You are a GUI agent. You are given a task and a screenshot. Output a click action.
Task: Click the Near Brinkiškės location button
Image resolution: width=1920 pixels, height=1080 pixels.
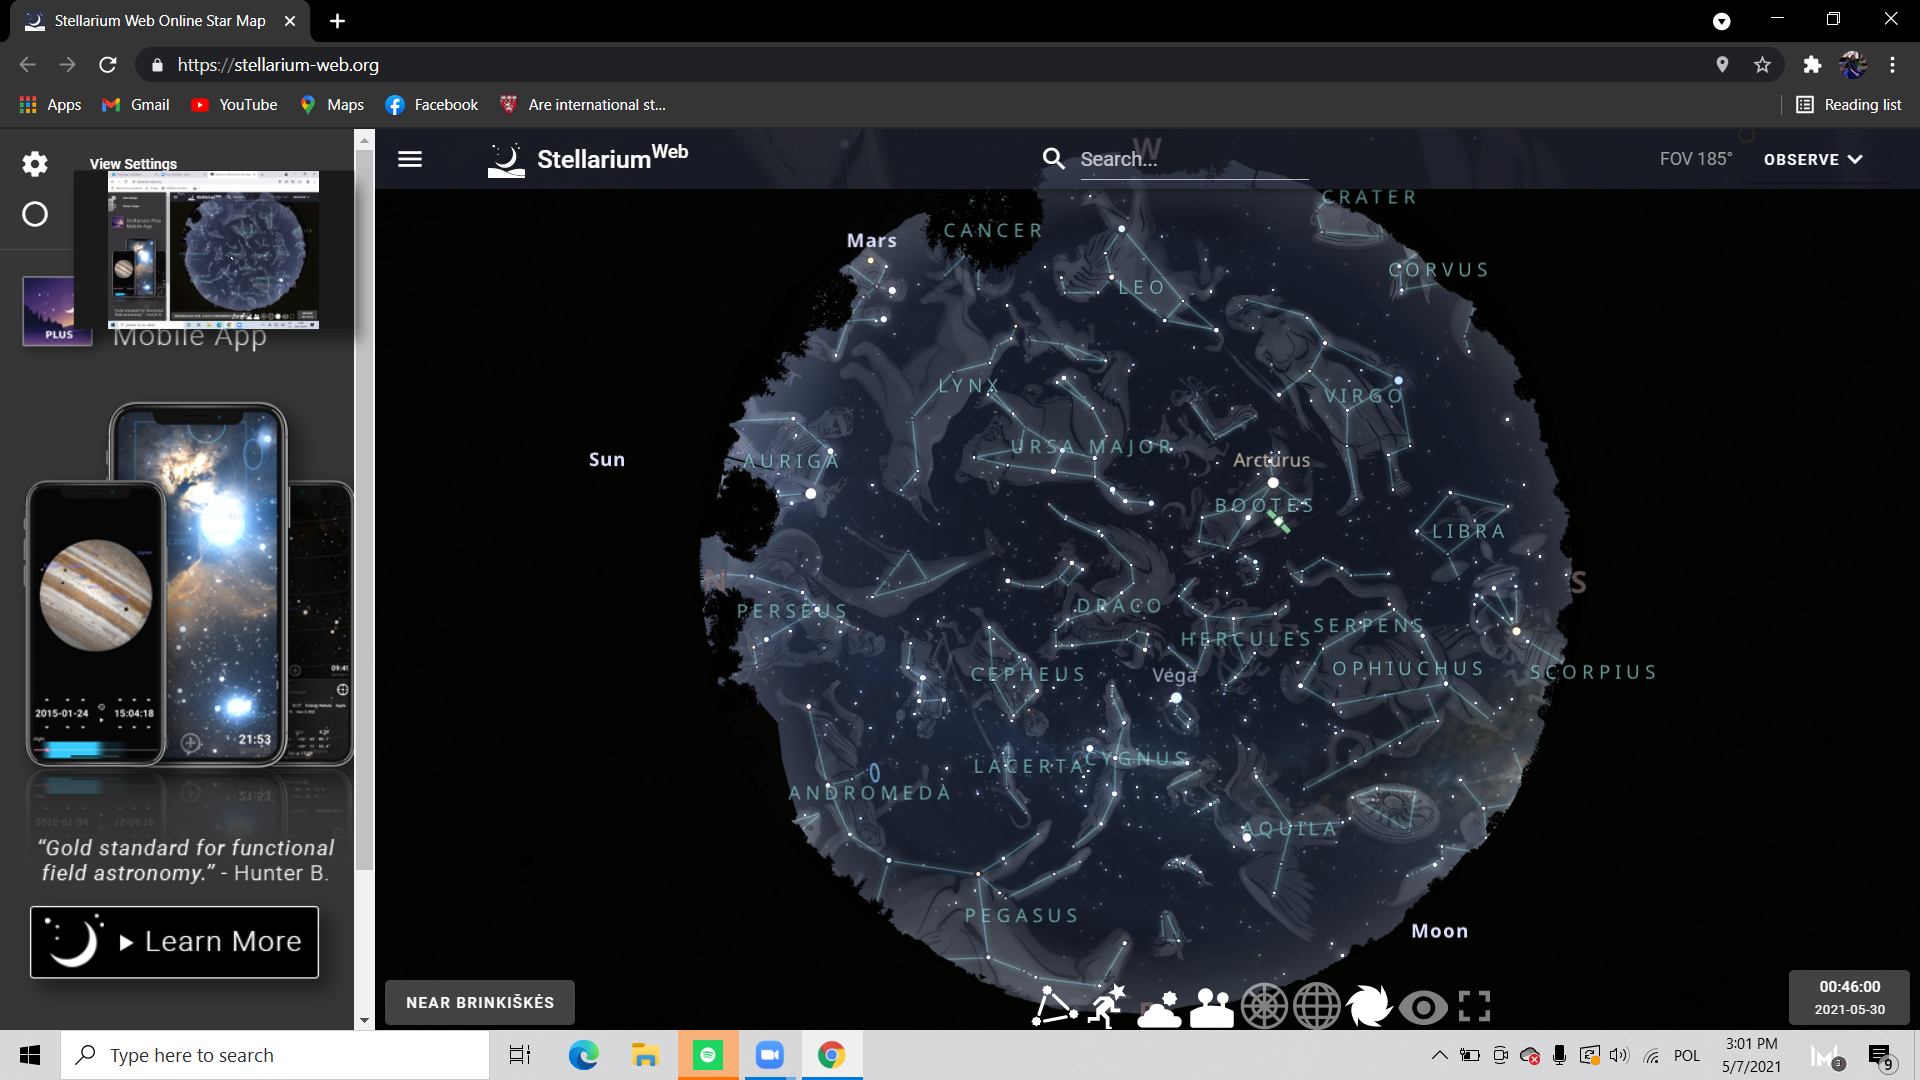click(480, 1002)
